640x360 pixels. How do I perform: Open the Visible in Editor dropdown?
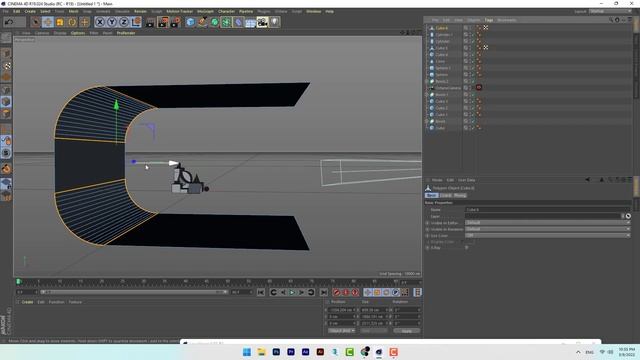point(547,223)
